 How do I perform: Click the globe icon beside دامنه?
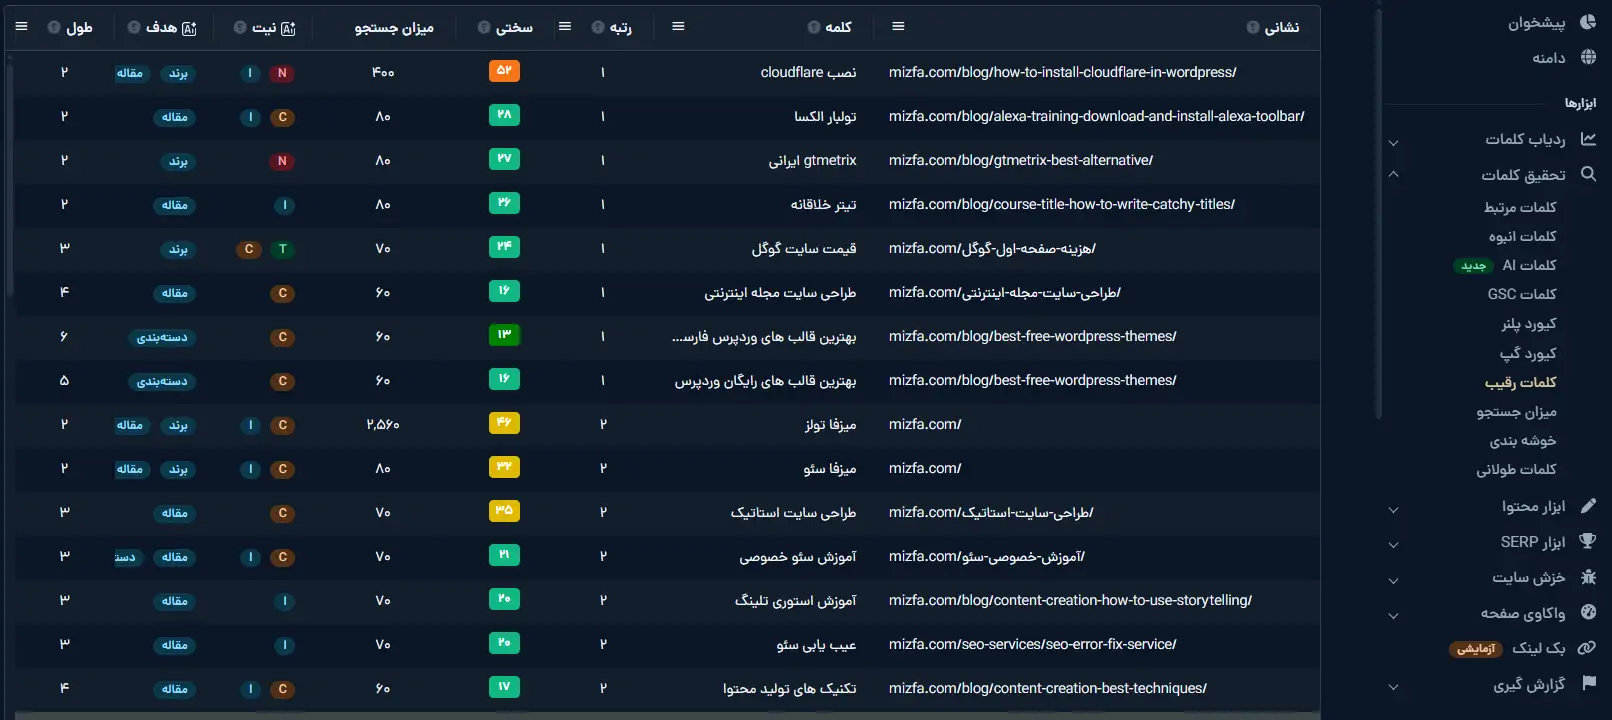point(1587,57)
